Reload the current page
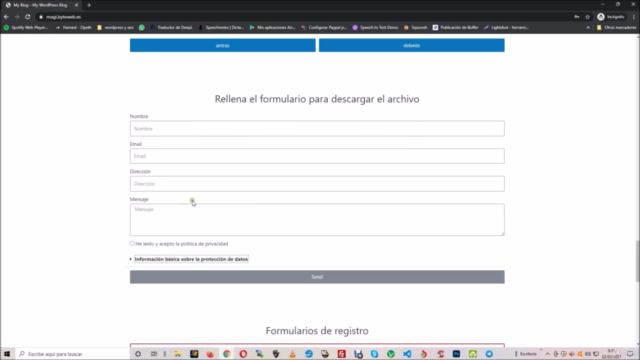Viewport: 640px width, 360px height. [x=28, y=17]
